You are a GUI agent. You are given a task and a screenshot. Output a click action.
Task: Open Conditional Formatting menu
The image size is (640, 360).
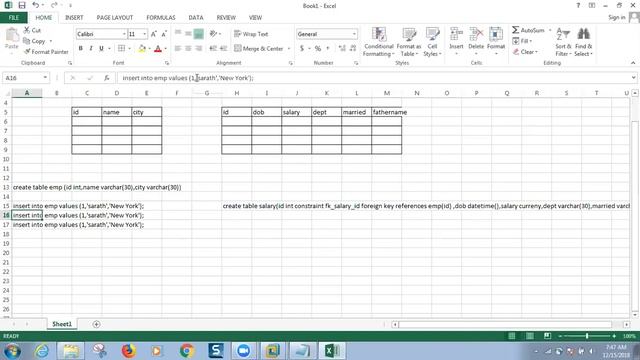(x=379, y=42)
